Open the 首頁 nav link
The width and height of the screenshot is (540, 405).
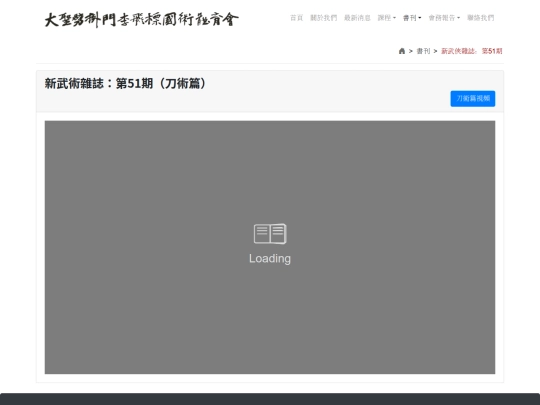297,18
